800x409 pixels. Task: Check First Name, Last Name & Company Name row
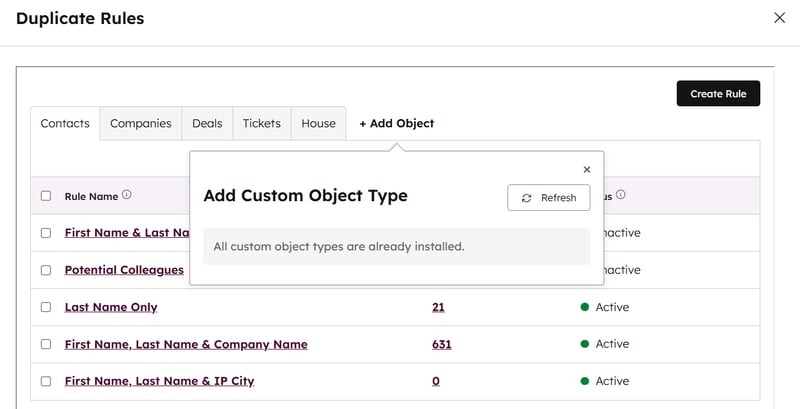pyautogui.click(x=46, y=344)
